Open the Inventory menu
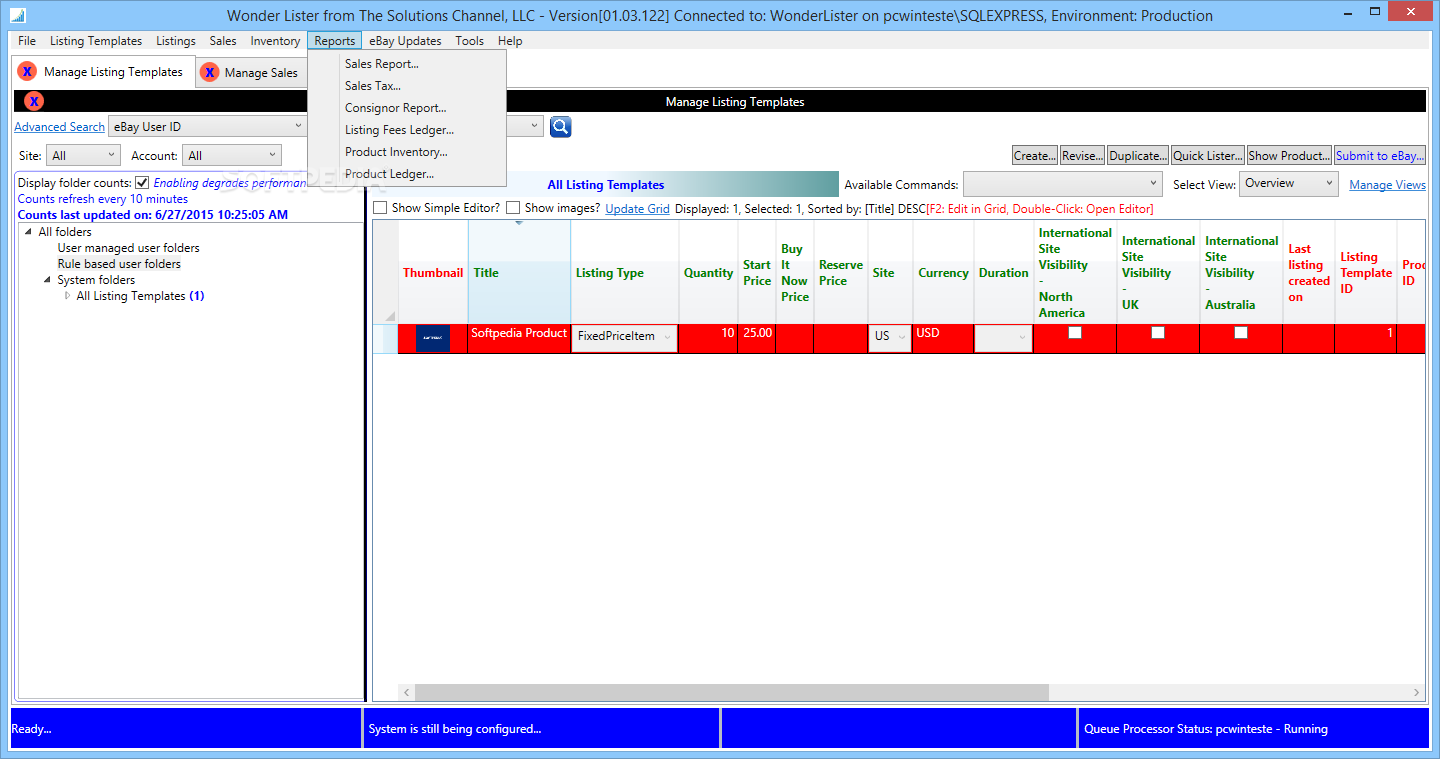The image size is (1440, 759). (275, 41)
